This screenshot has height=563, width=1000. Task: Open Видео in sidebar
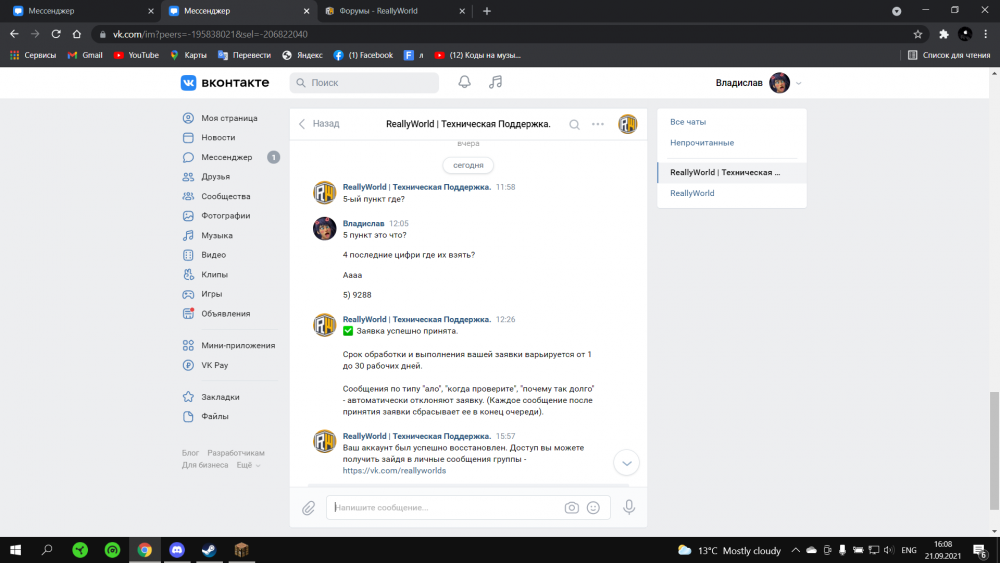tap(213, 254)
